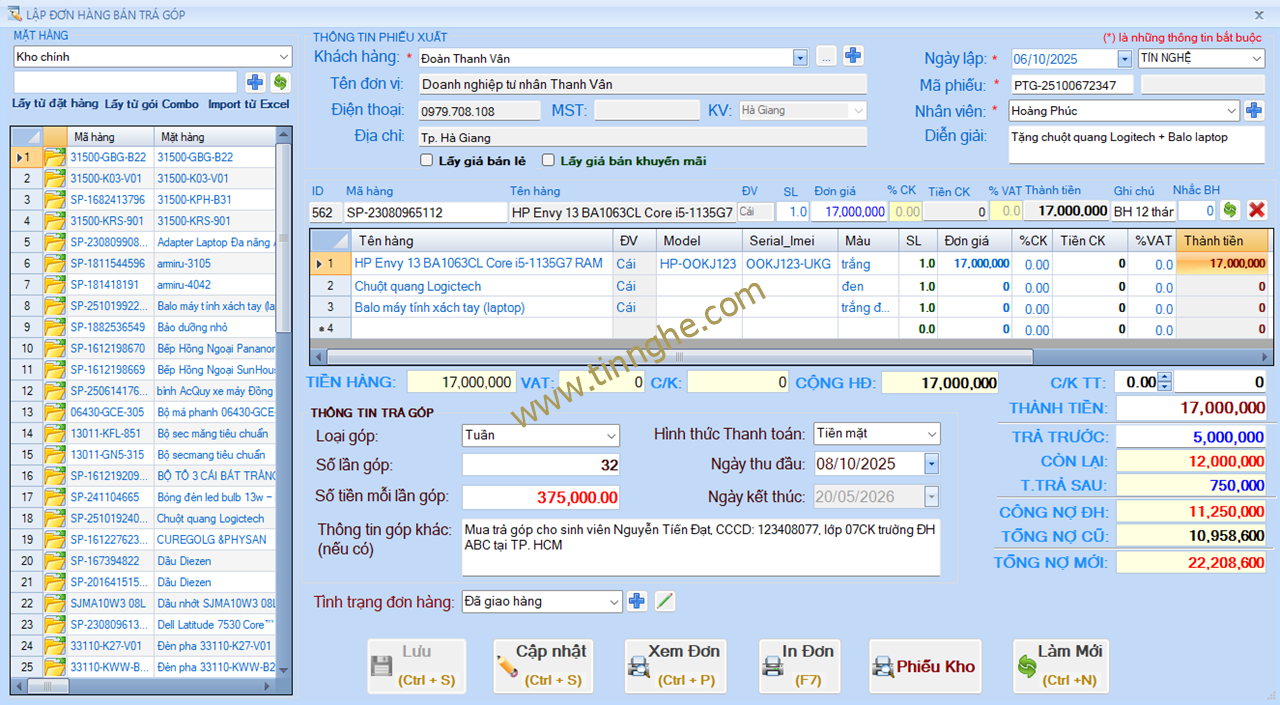Click the Import từ Excel link
Screen dimensions: 1280x705
pos(248,104)
